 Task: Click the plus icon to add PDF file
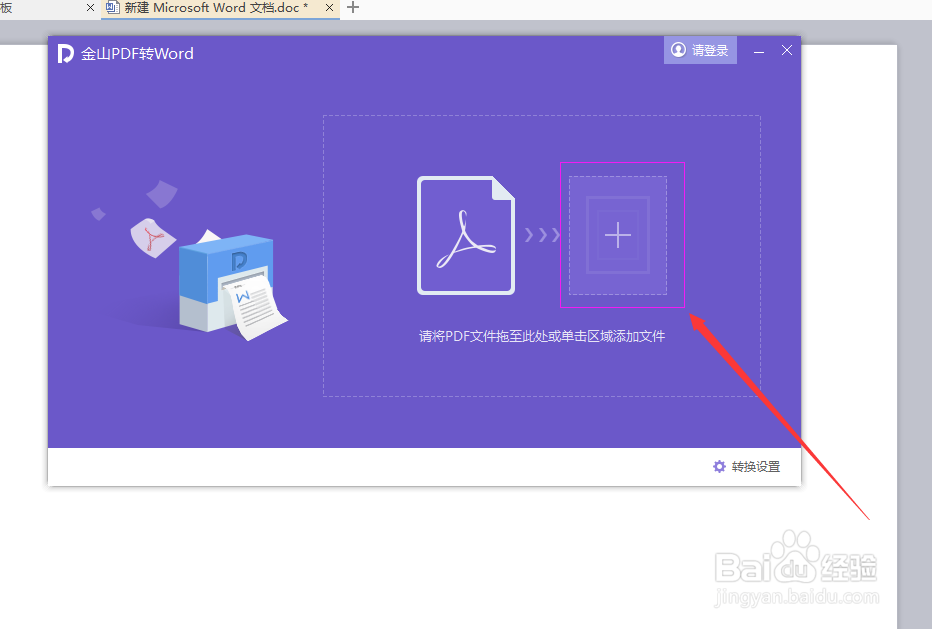[618, 235]
